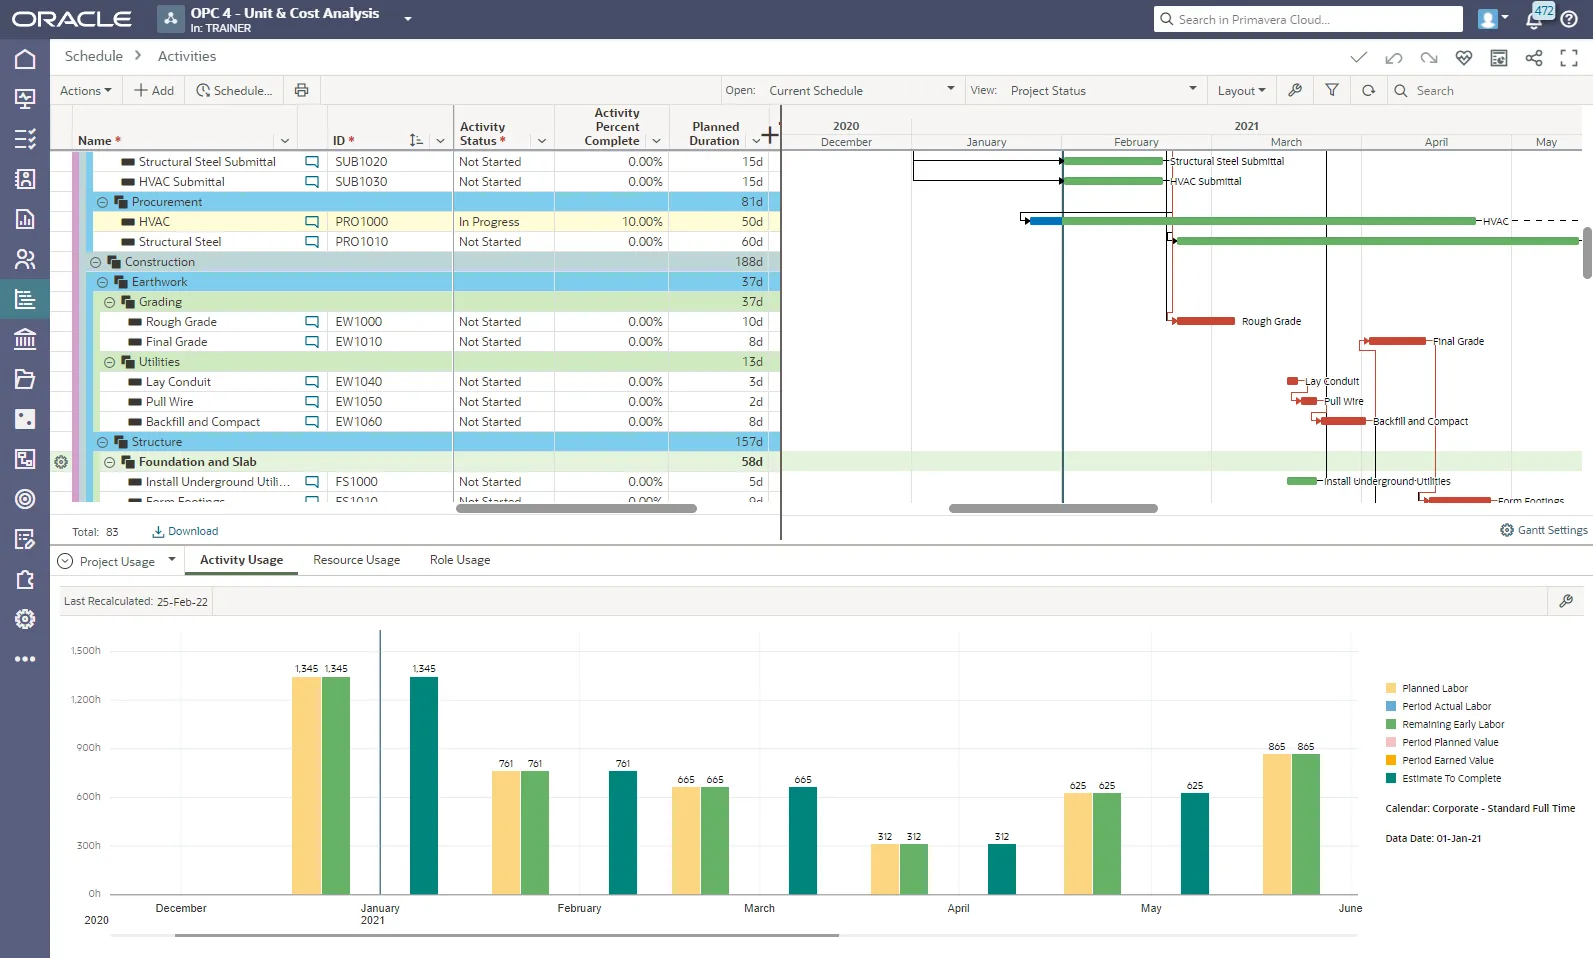This screenshot has height=958, width=1593.
Task: Open notifications bell with 472 badge
Action: tap(1535, 19)
